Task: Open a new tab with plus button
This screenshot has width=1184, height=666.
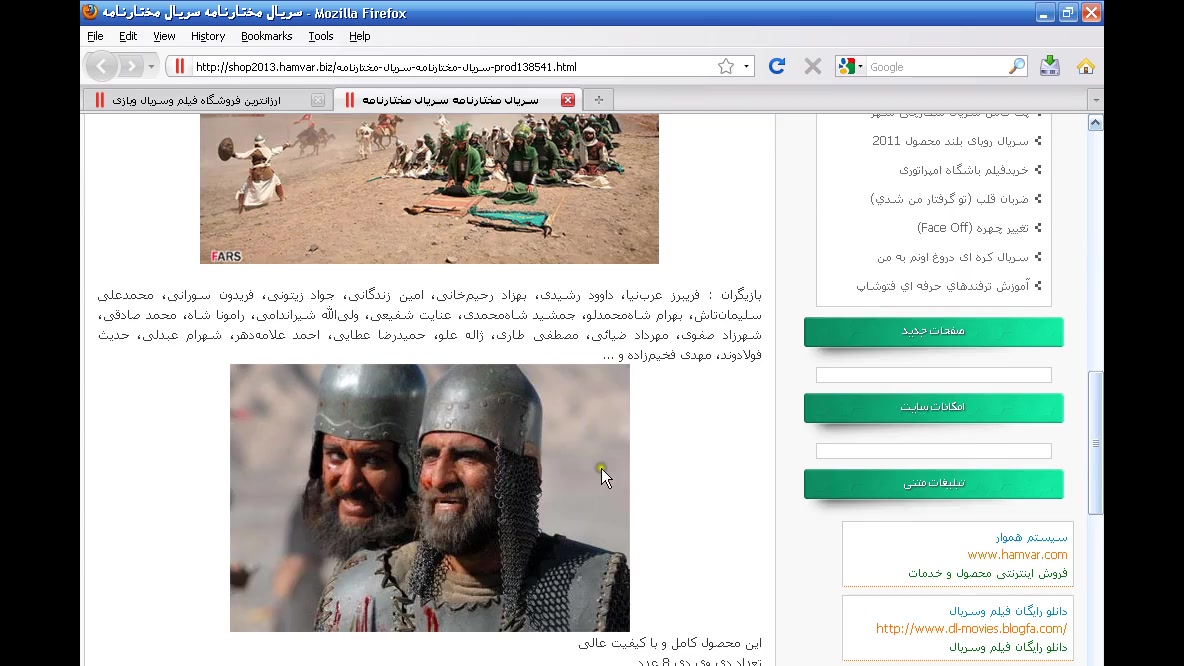Action: point(597,99)
